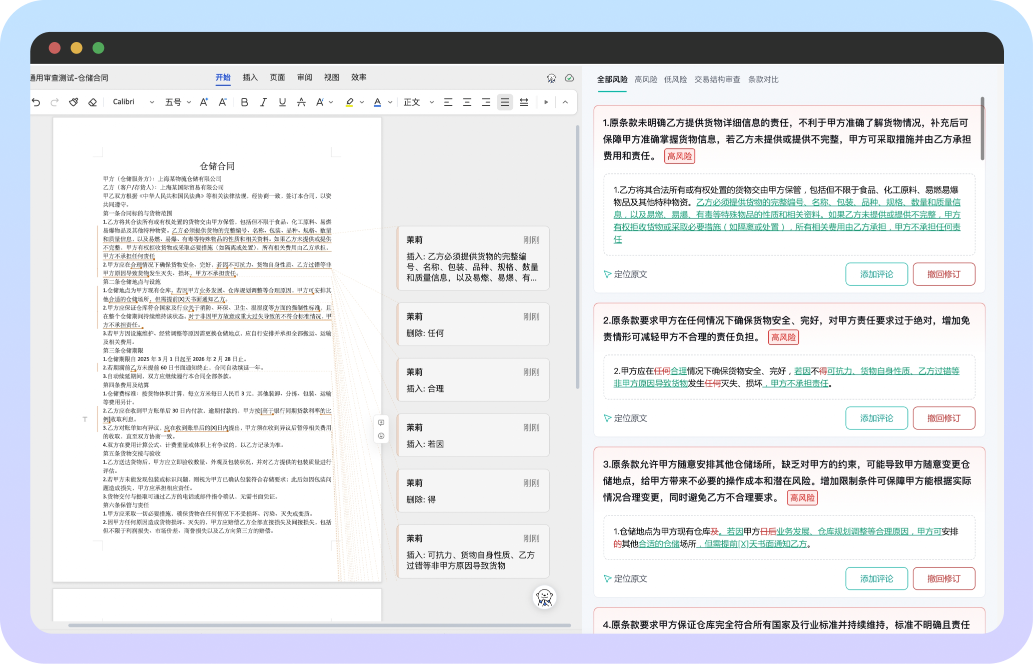Click the undo arrow in the toolbar
The height and width of the screenshot is (664, 1033).
coord(36,102)
